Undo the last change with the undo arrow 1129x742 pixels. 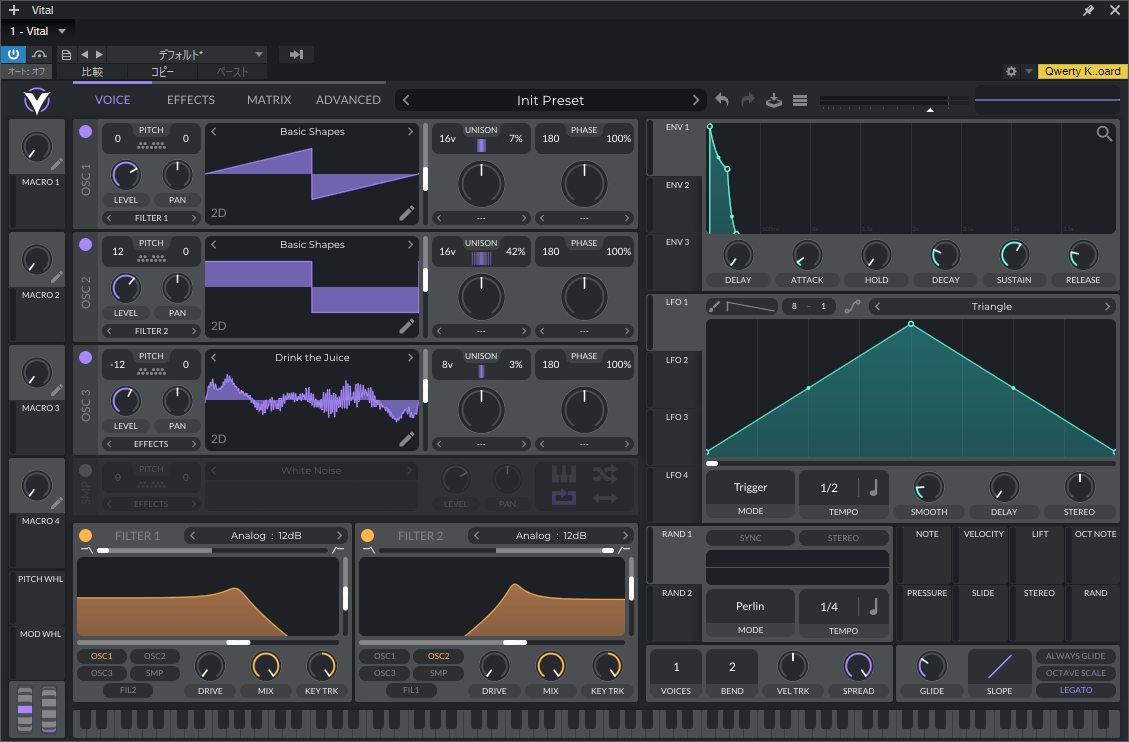coord(722,100)
